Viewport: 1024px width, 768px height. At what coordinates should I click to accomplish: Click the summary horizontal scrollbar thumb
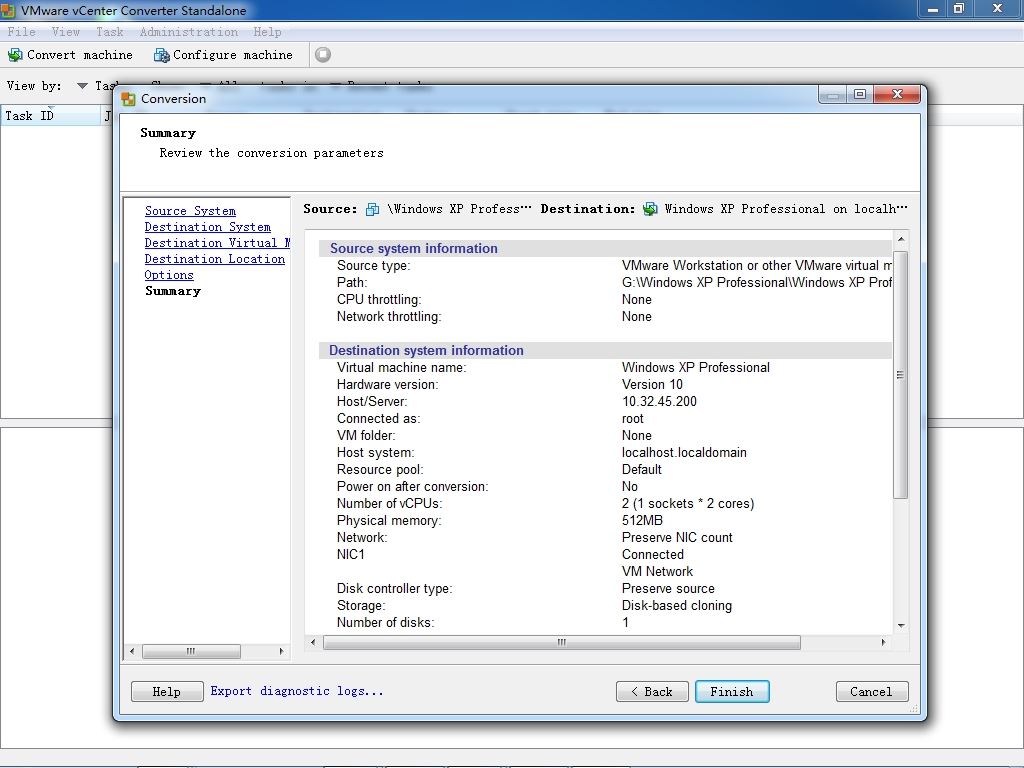(562, 643)
